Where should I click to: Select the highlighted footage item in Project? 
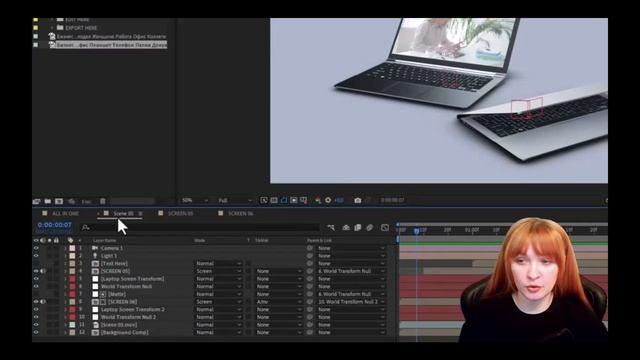pyautogui.click(x=111, y=44)
